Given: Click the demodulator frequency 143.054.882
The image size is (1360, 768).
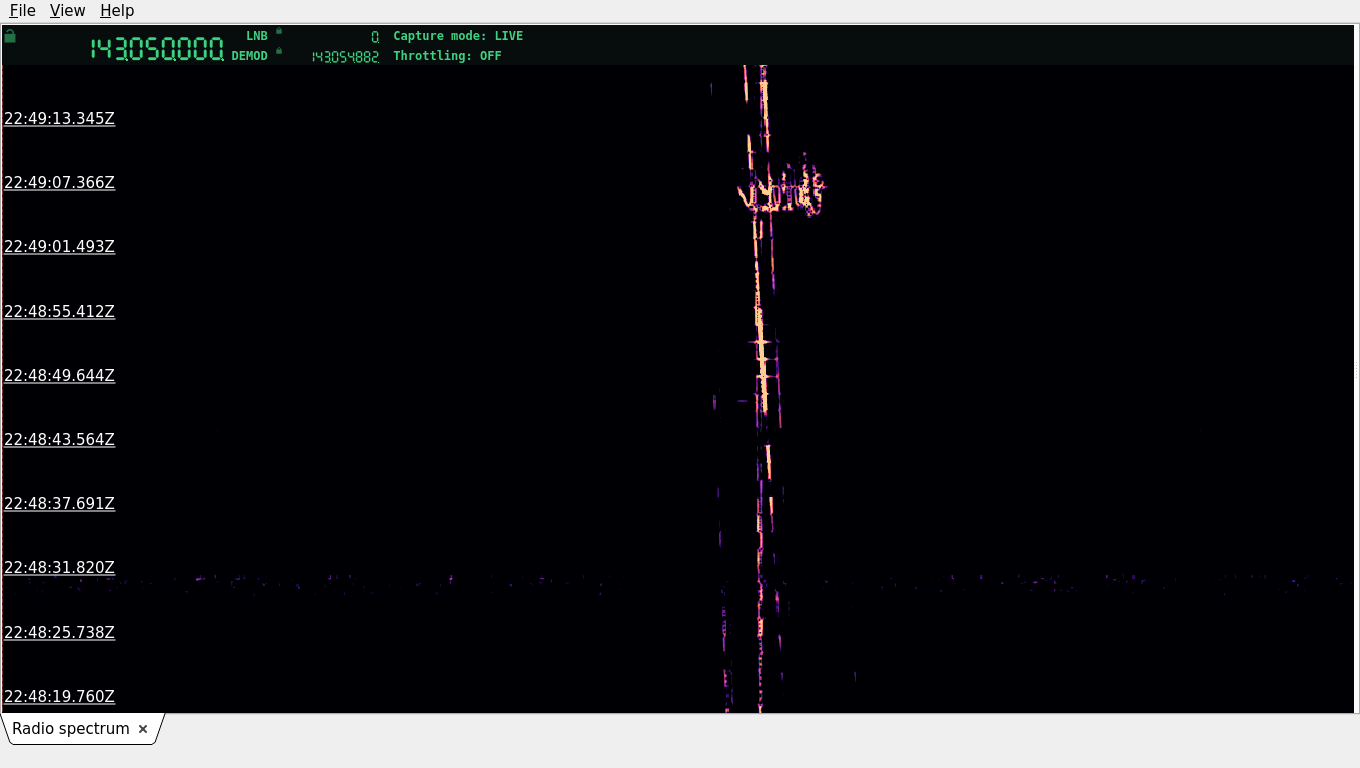Looking at the screenshot, I should coord(345,57).
